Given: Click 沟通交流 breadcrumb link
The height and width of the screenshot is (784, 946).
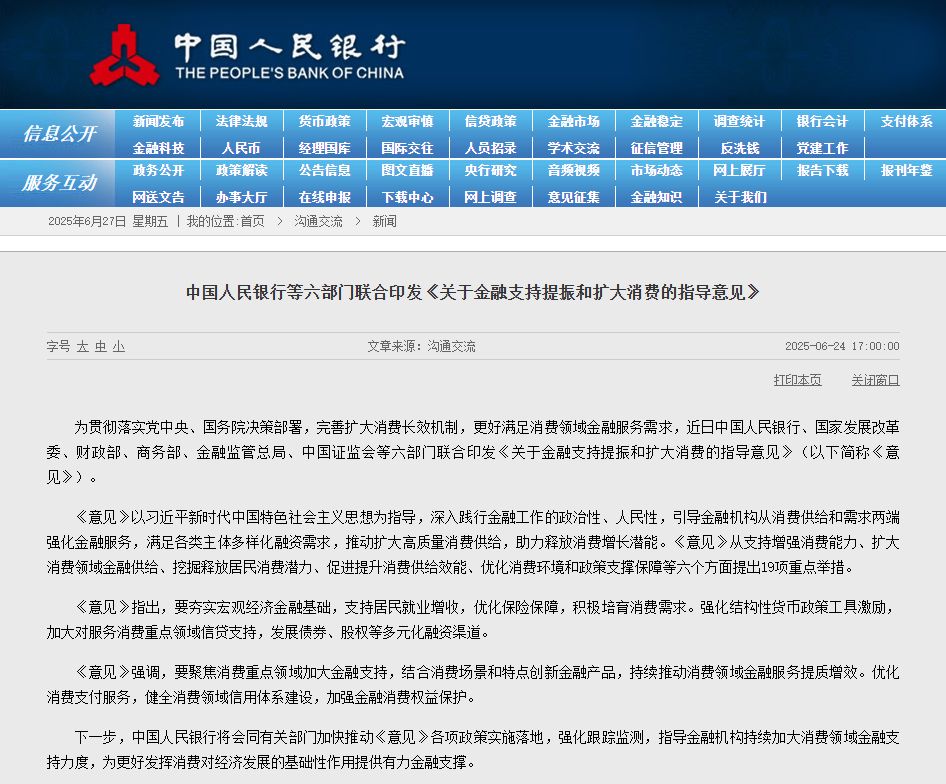Looking at the screenshot, I should click(318, 221).
